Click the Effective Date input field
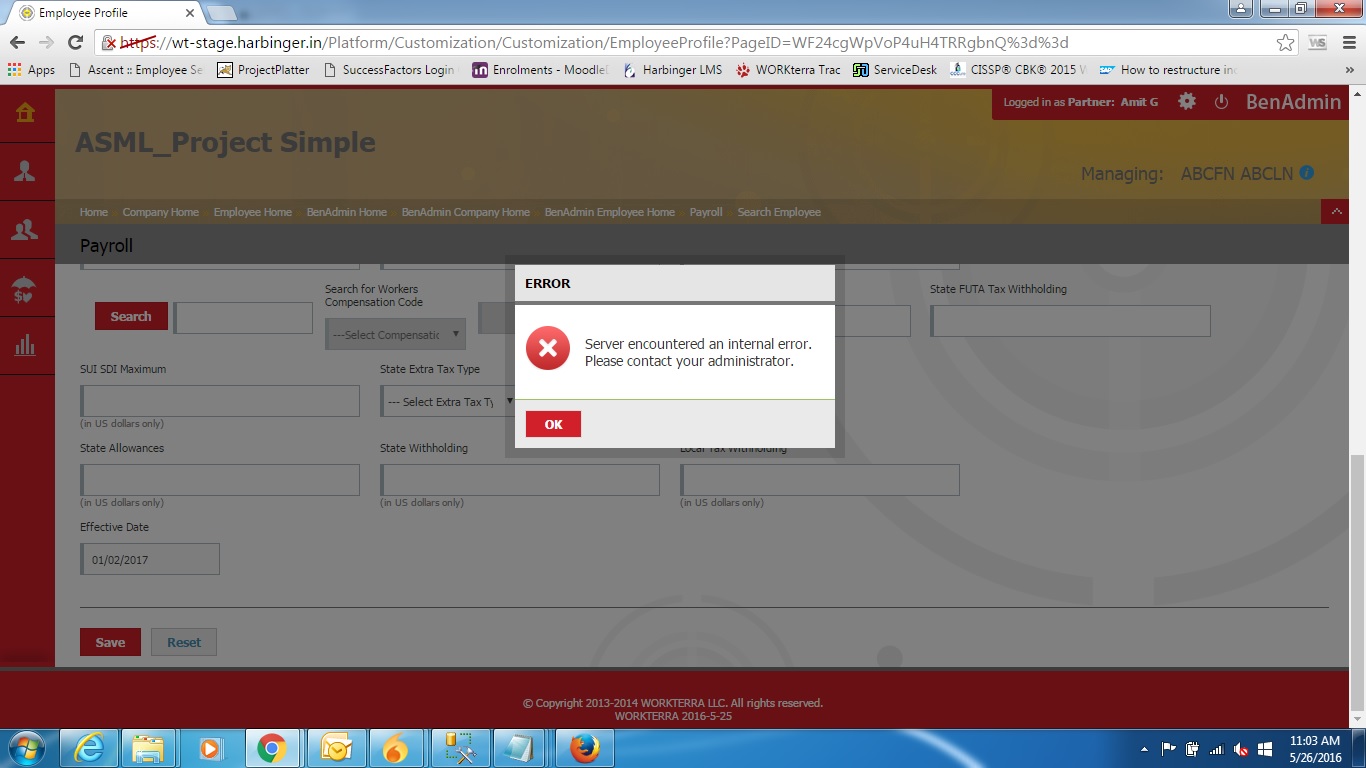The image size is (1366, 768). [x=150, y=560]
